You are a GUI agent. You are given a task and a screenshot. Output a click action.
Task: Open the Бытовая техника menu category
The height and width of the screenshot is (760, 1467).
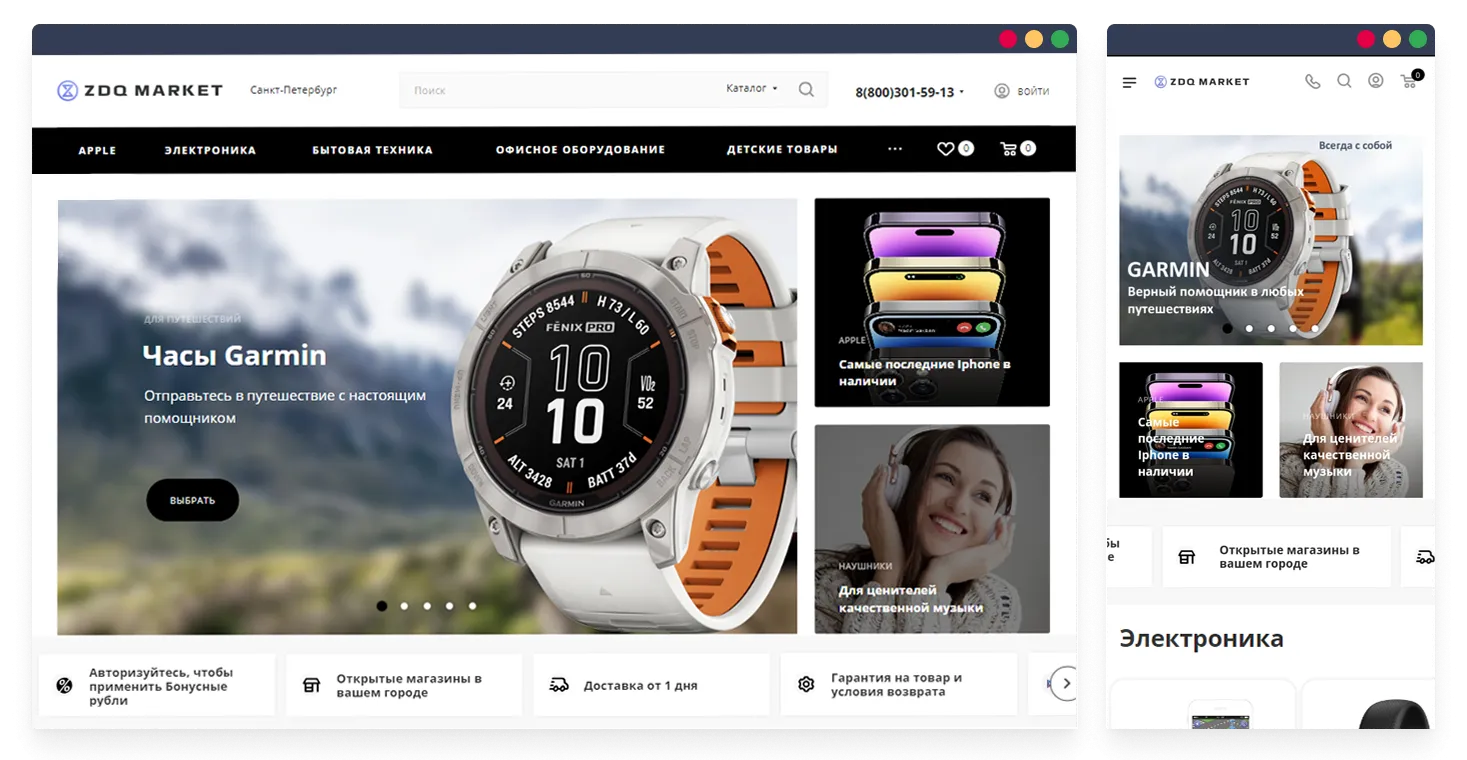point(372,150)
